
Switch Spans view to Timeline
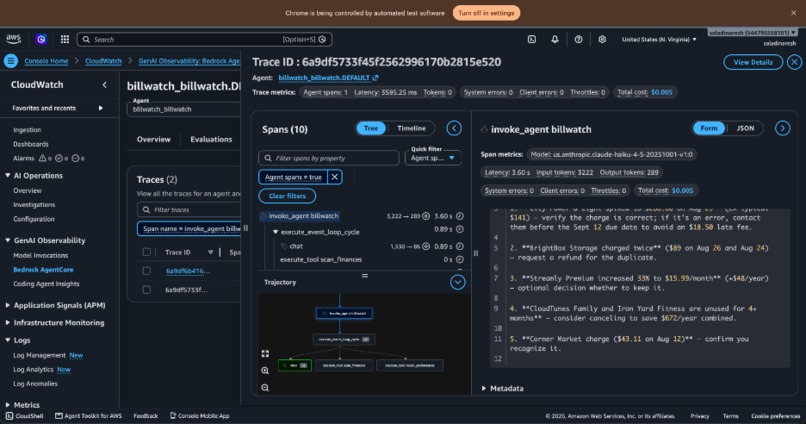click(411, 128)
